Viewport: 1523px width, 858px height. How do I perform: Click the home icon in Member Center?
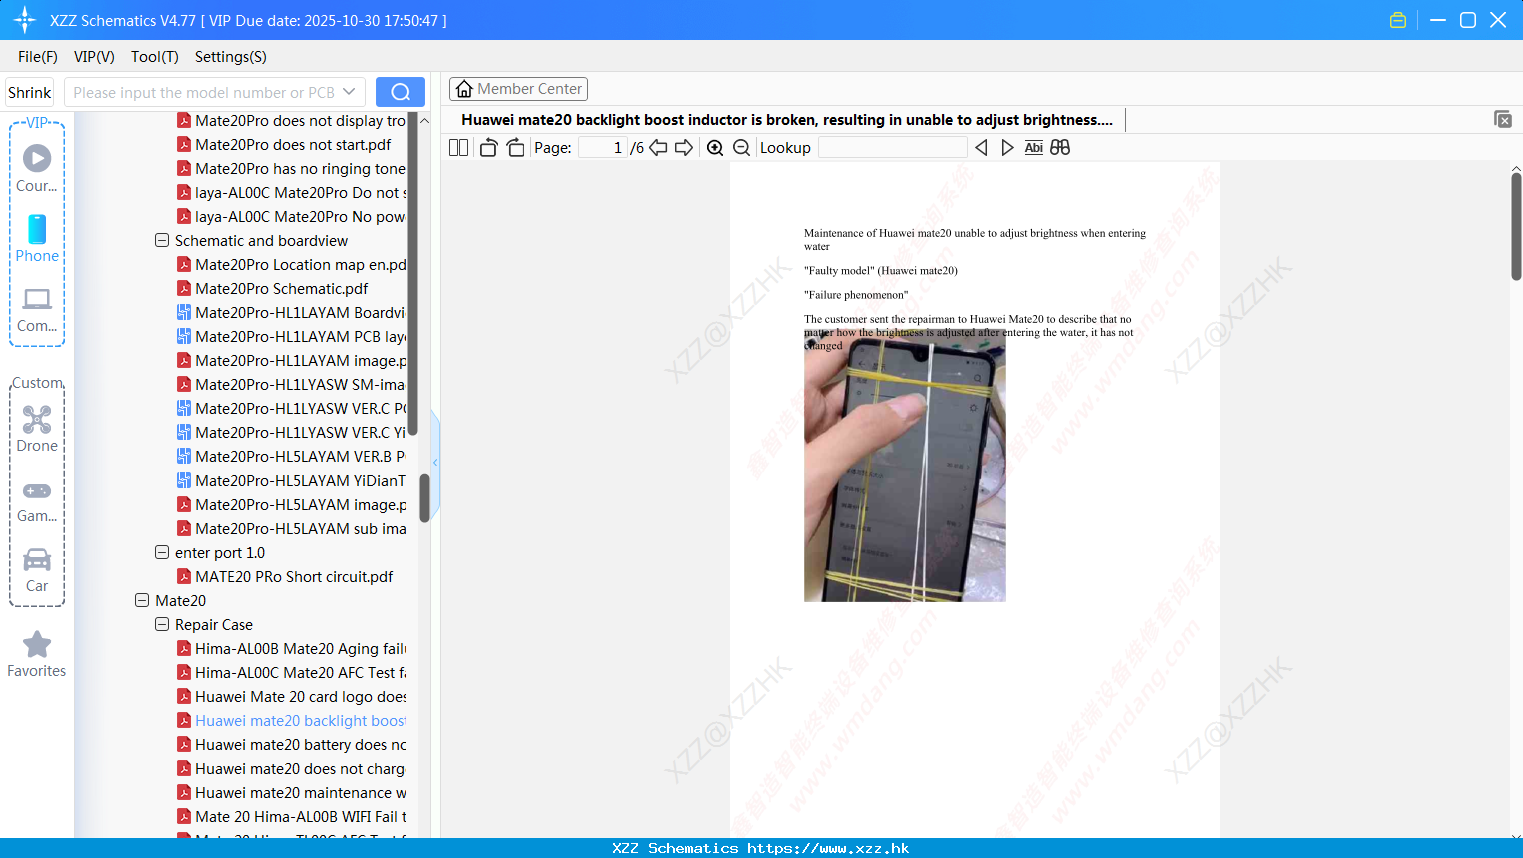tap(464, 89)
